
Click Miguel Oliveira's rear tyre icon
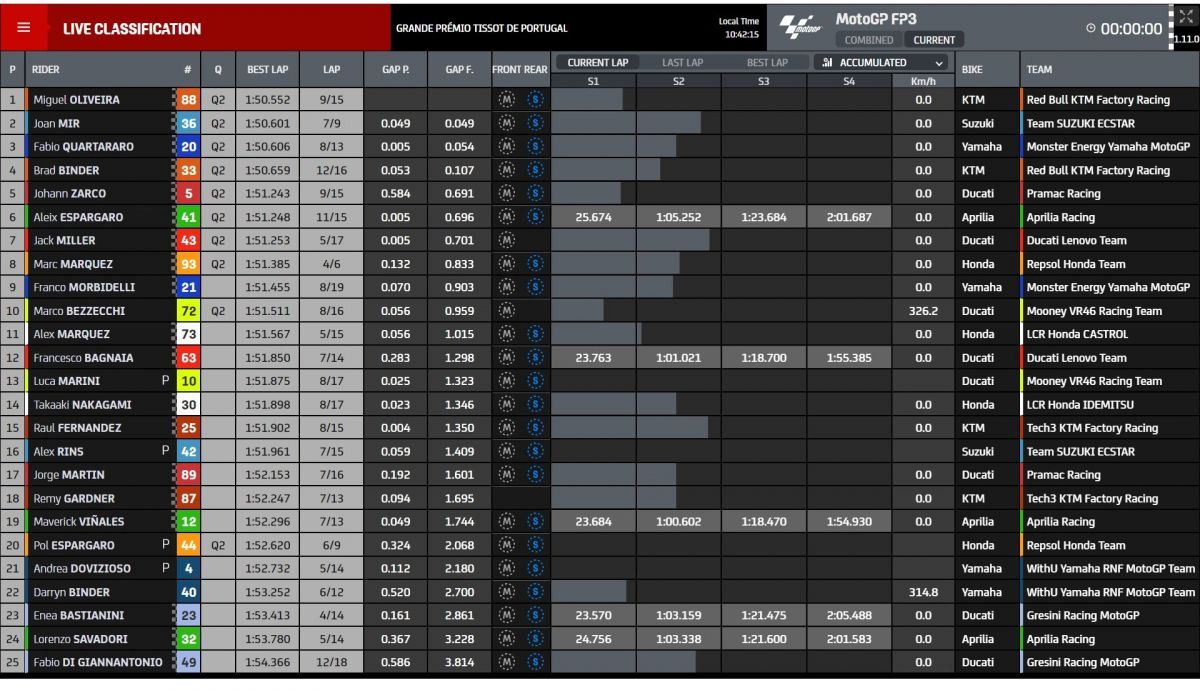click(533, 100)
